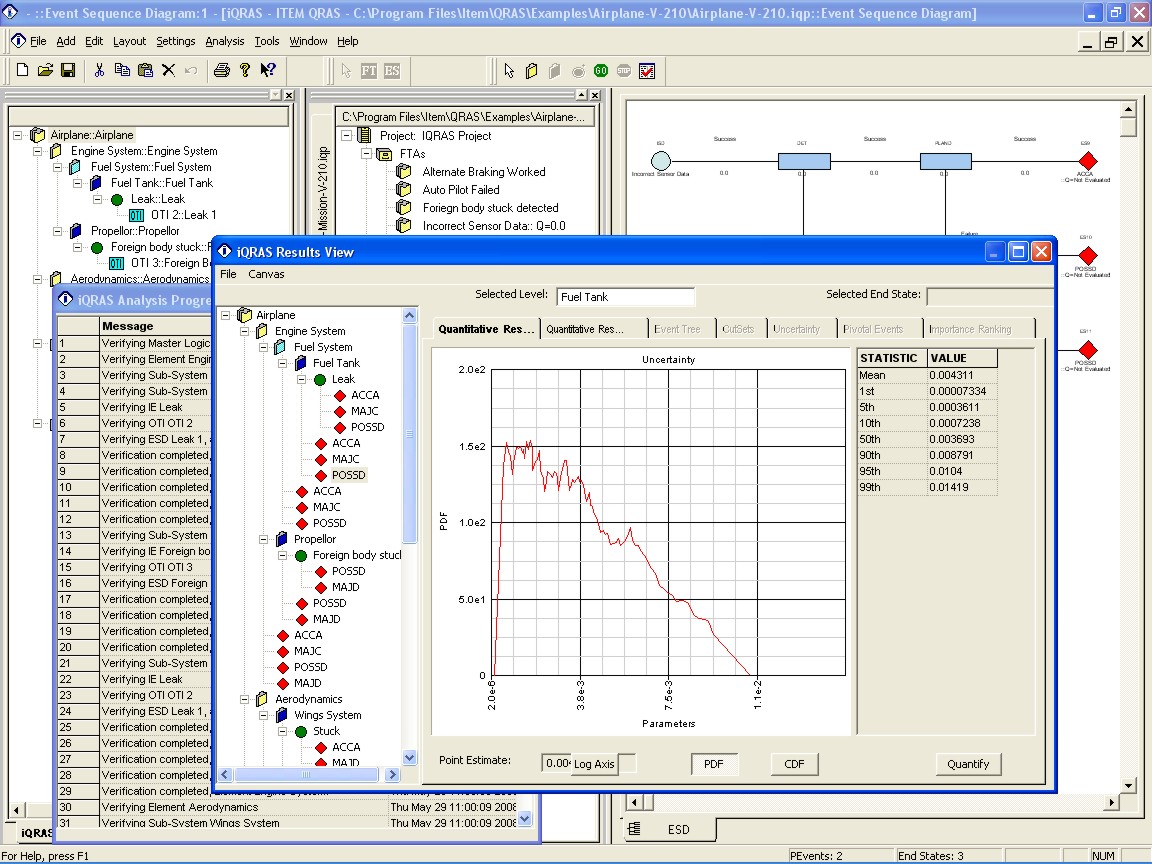Click the Delete X toolbar icon
The width and height of the screenshot is (1152, 864).
pyautogui.click(x=168, y=71)
